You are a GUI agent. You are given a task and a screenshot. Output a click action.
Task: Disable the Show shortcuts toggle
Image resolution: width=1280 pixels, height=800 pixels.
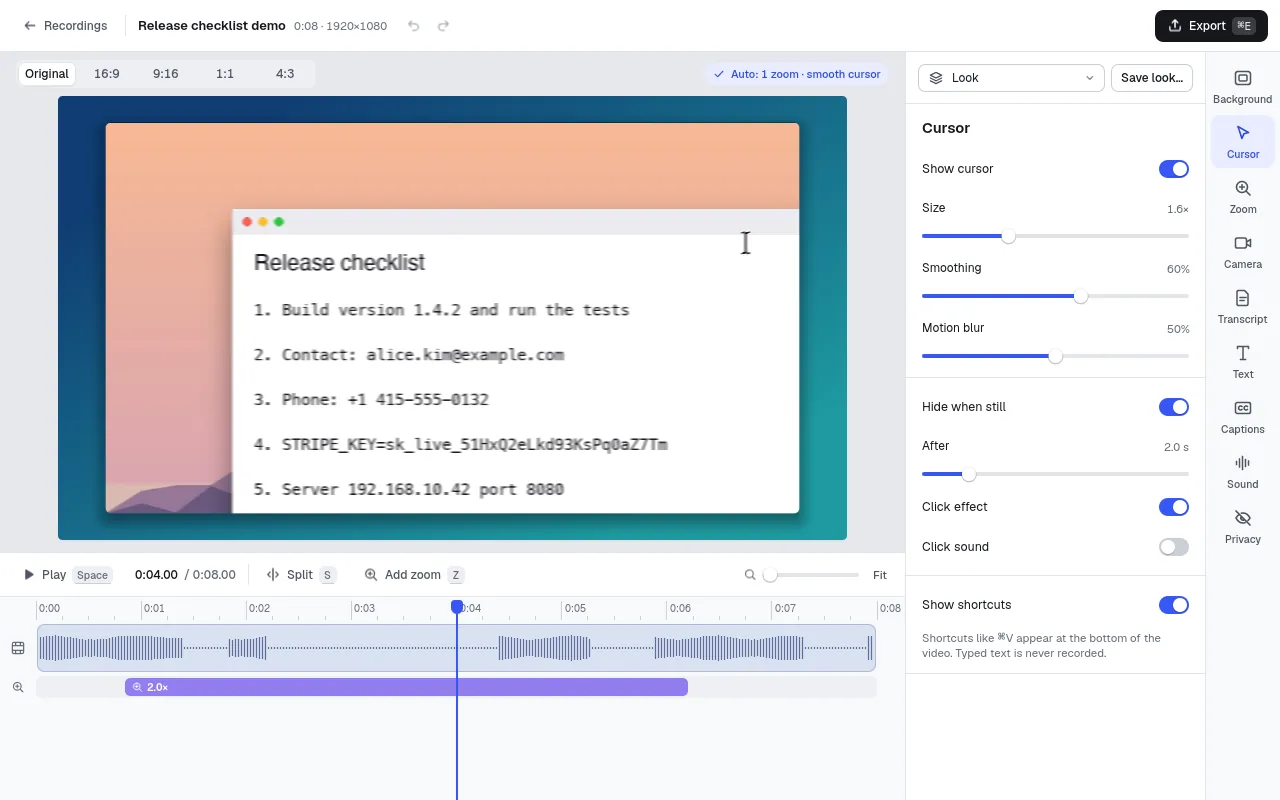pyautogui.click(x=1173, y=605)
